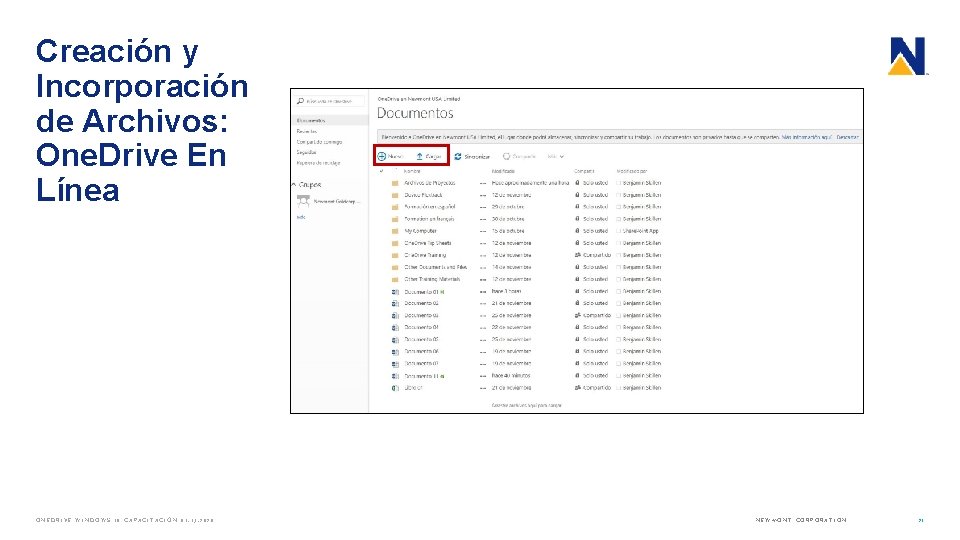The image size is (960, 540).
Task: Click the Modificado column header
Action: point(503,171)
